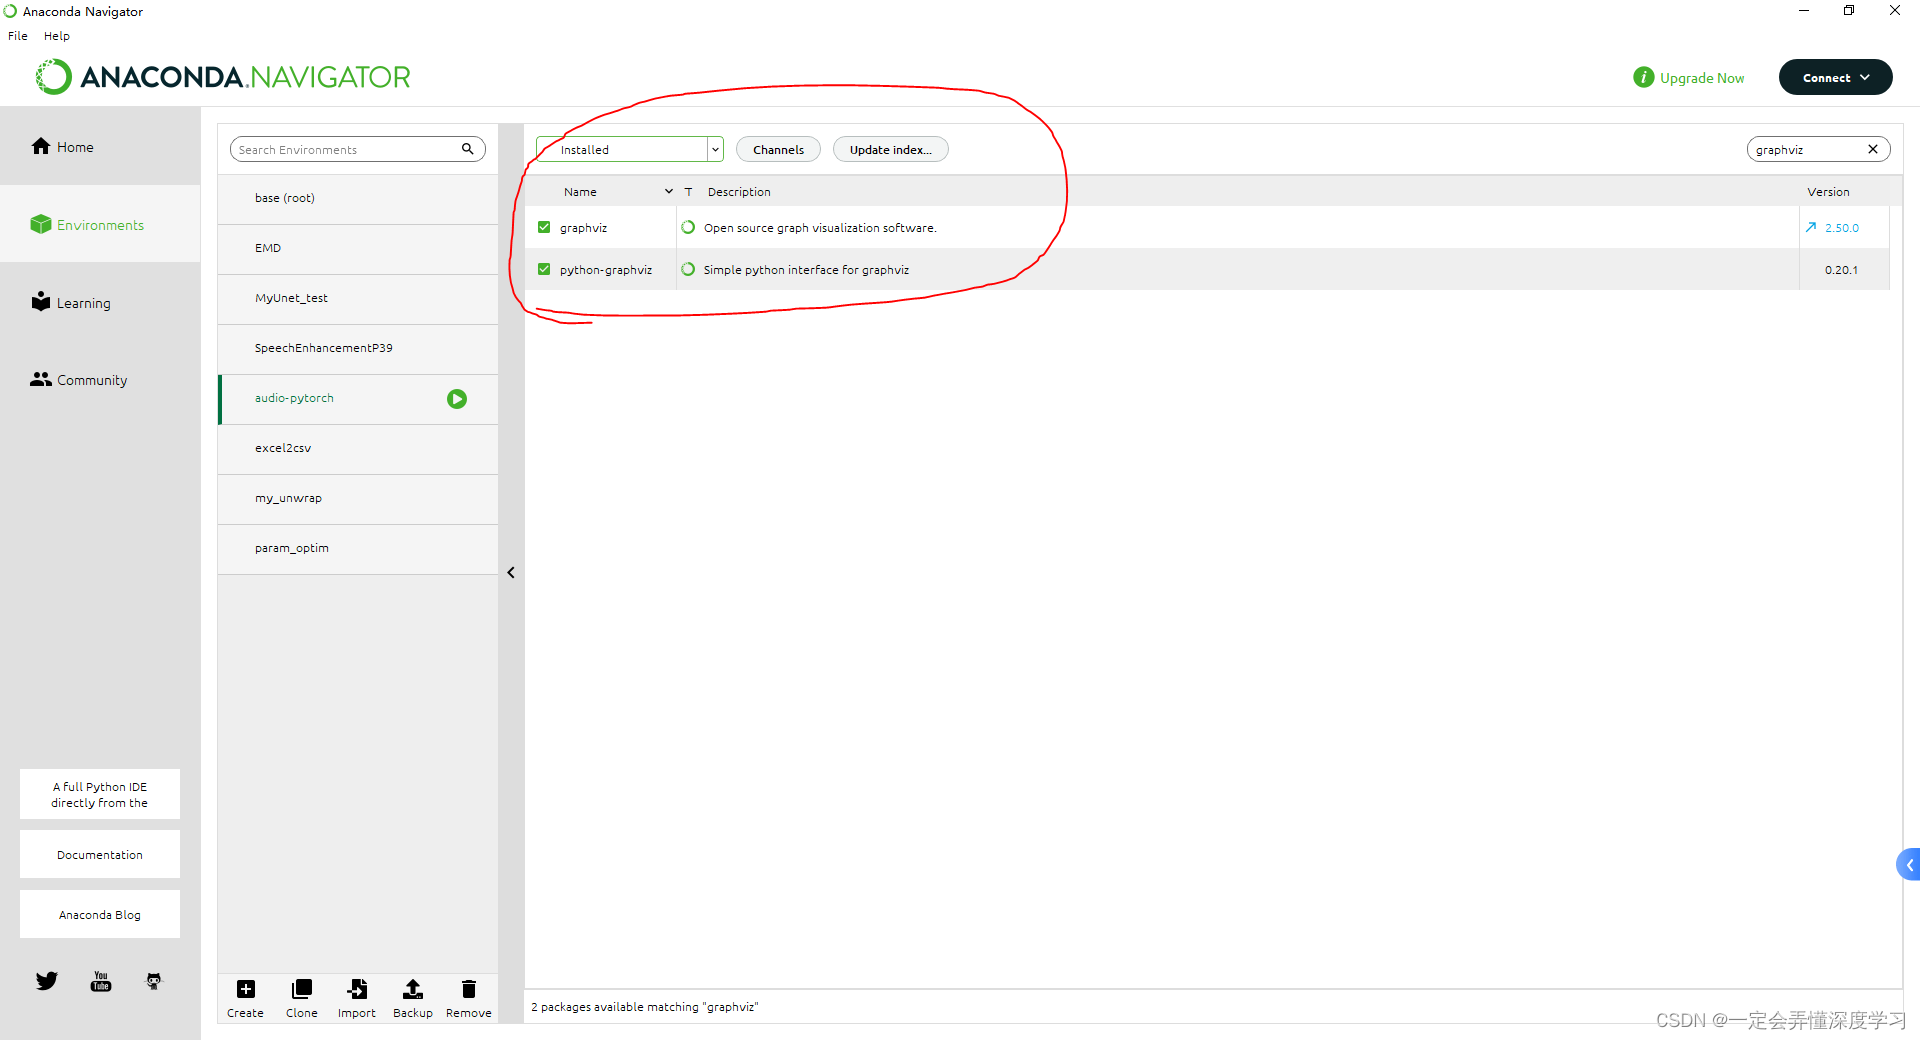Open the Documentation link
The image size is (1920, 1040).
tap(100, 854)
